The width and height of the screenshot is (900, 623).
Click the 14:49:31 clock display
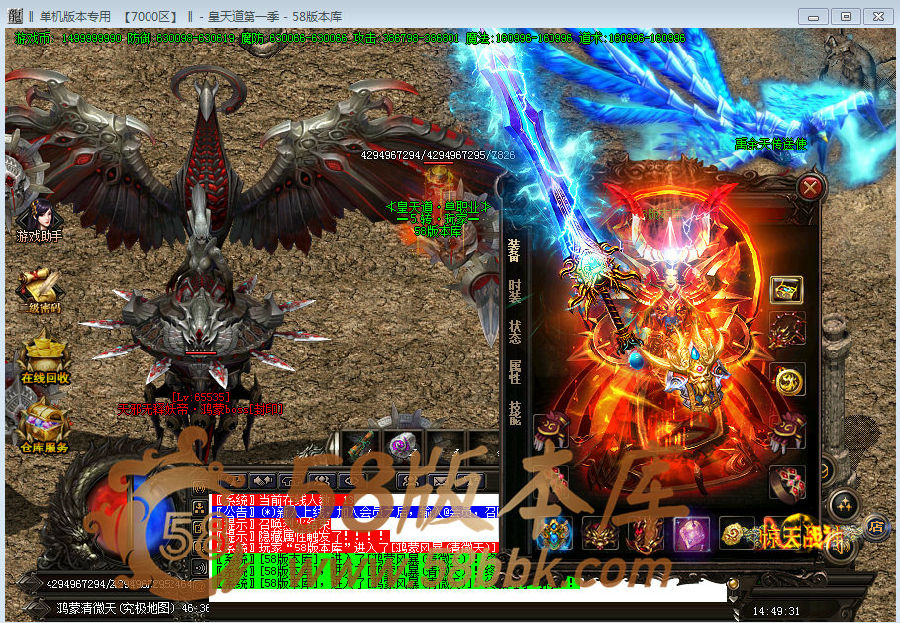tap(776, 611)
